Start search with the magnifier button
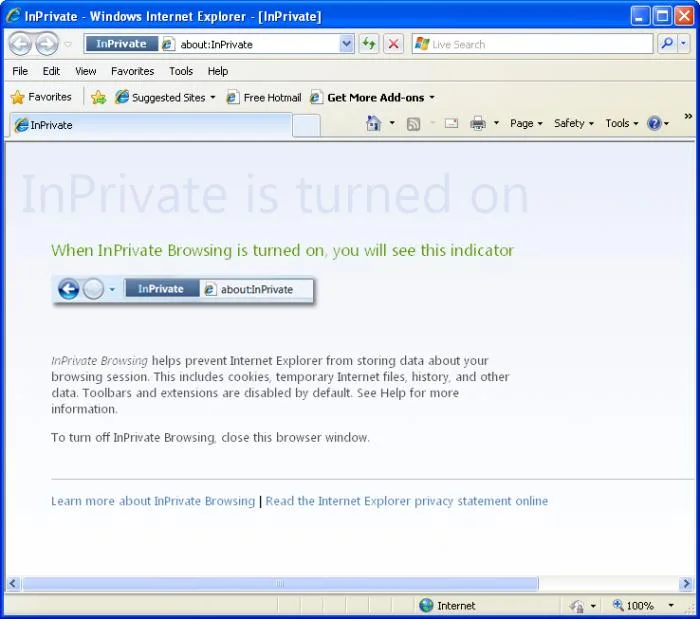The image size is (700, 619). click(667, 44)
